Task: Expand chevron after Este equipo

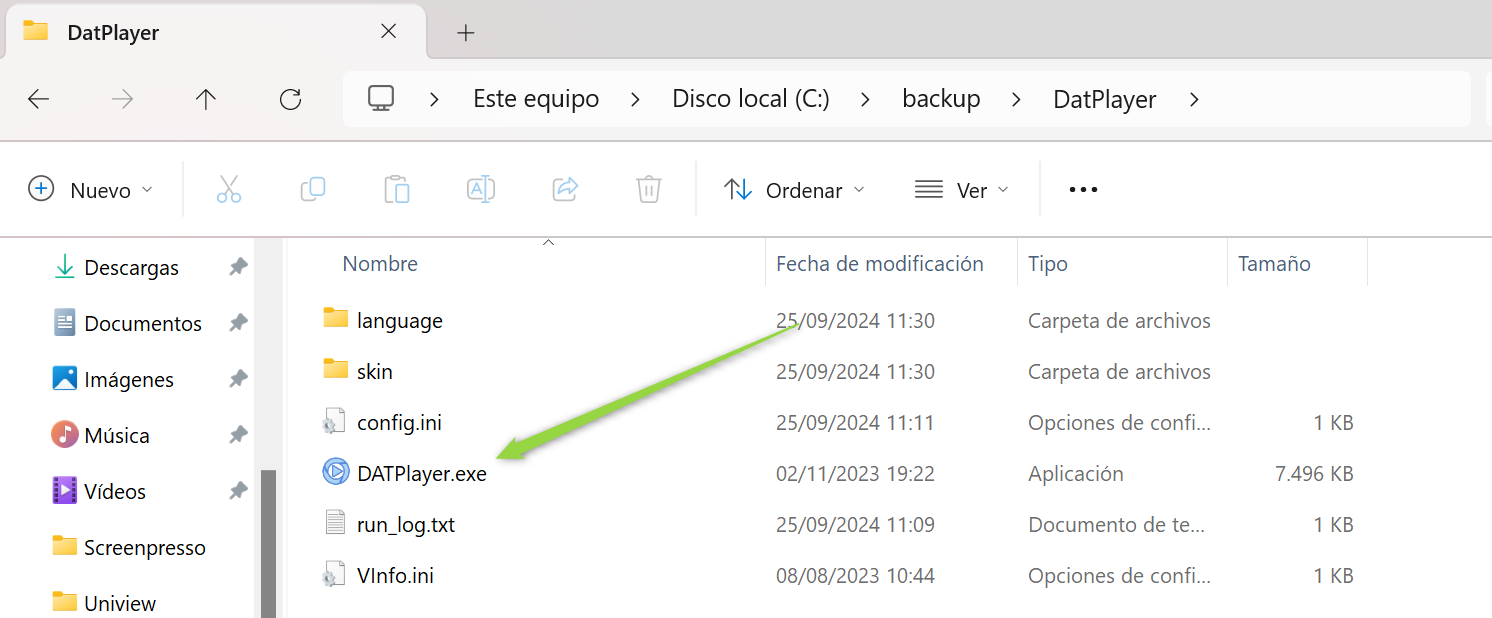Action: click(x=636, y=100)
